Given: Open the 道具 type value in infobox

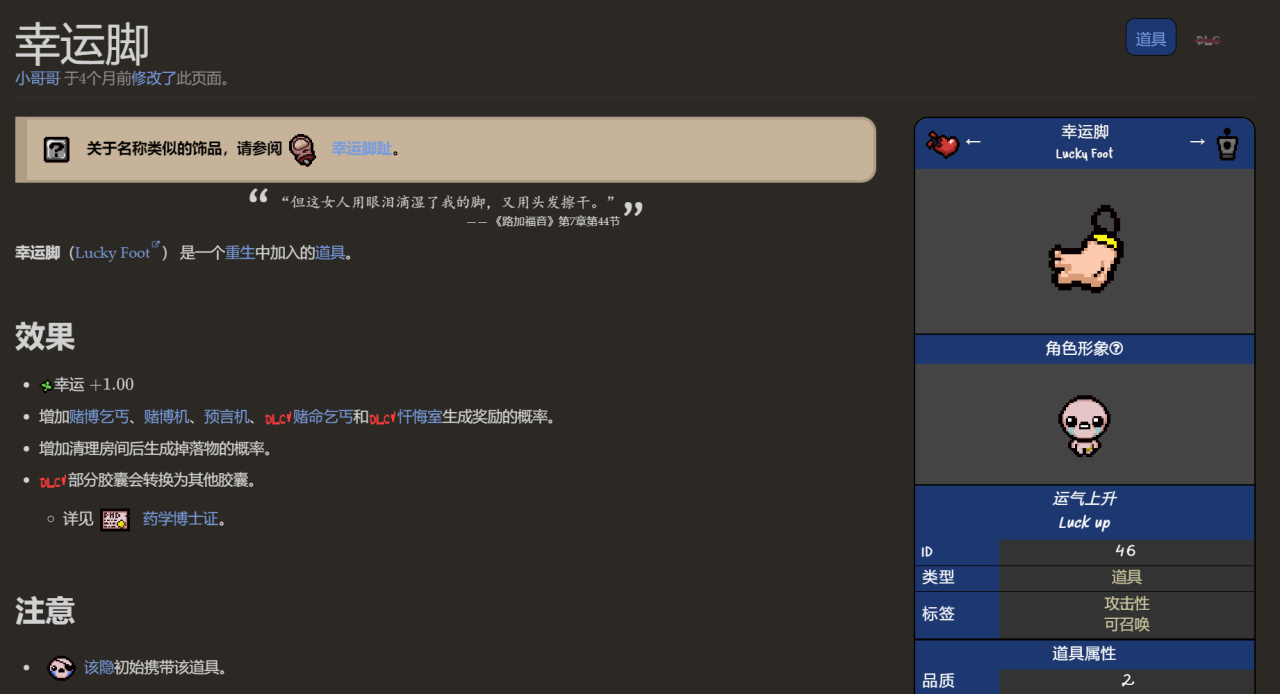Looking at the screenshot, I should (x=1126, y=577).
